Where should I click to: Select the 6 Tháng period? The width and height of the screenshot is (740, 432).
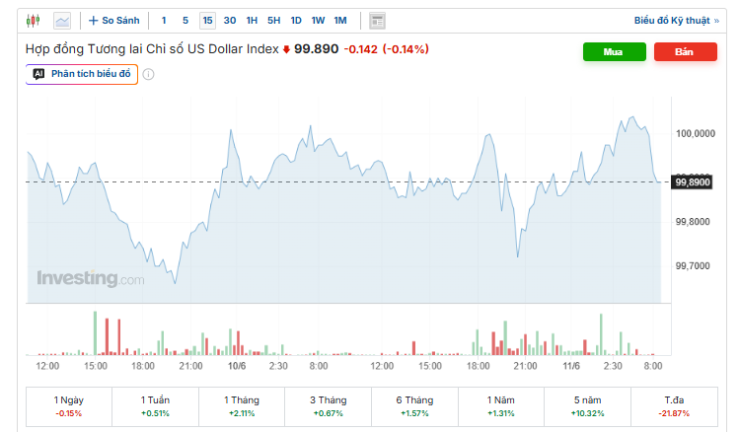pyautogui.click(x=415, y=407)
